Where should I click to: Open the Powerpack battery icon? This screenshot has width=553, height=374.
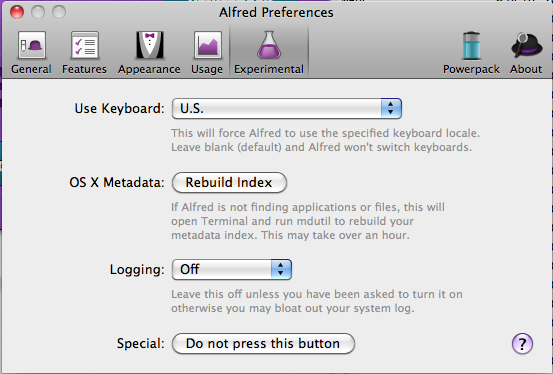coord(471,45)
